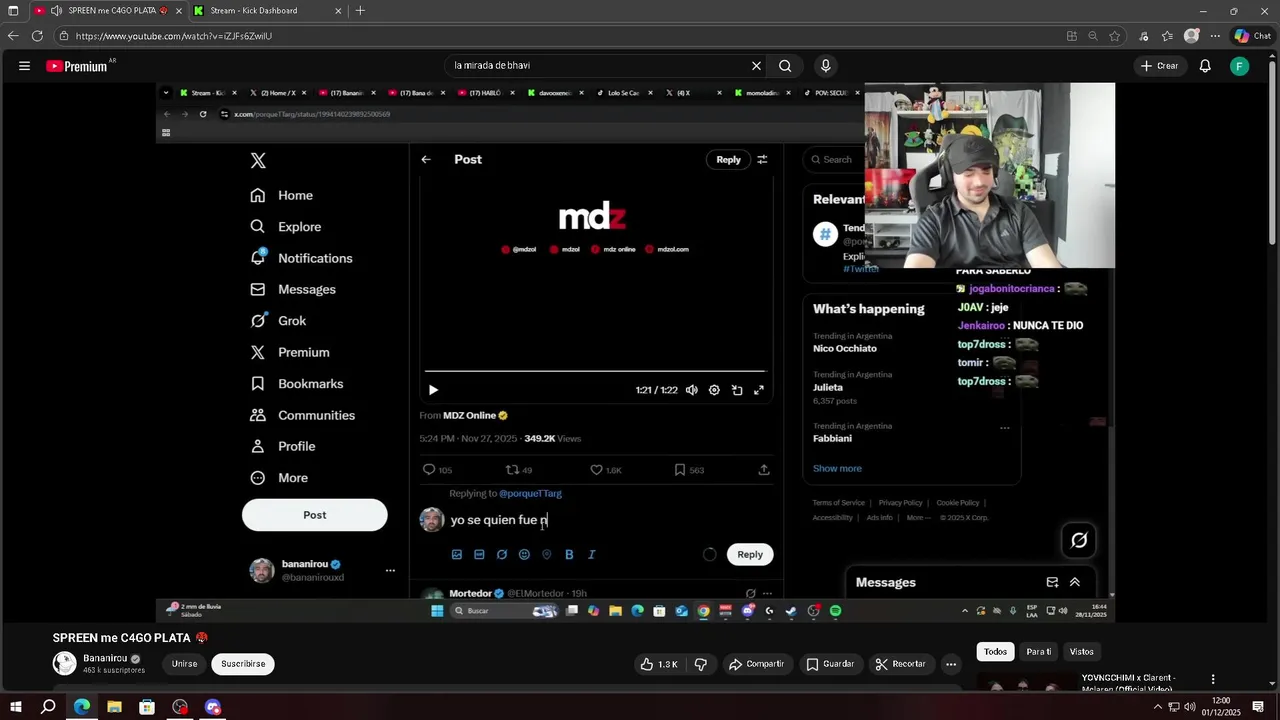Open options menu for YOVNGCHIMI video

(1213, 679)
